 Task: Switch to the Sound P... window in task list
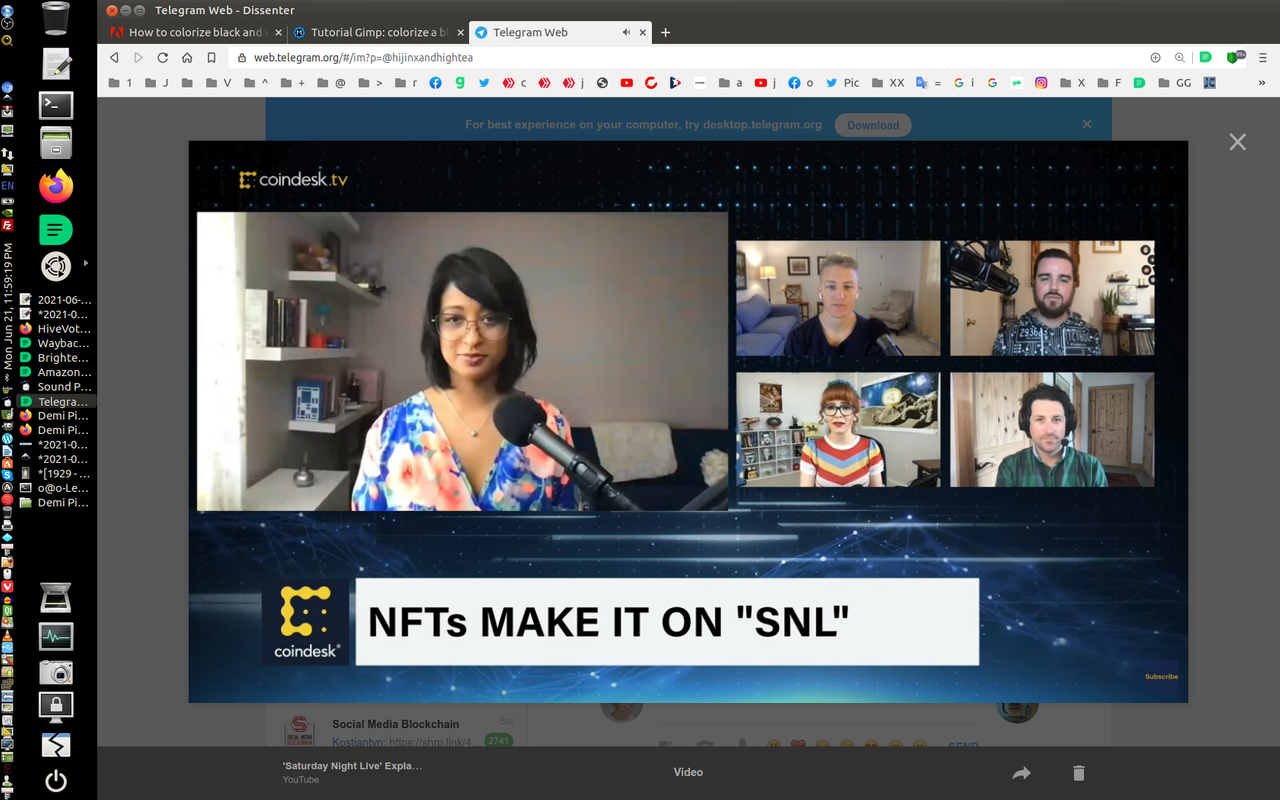(56, 386)
